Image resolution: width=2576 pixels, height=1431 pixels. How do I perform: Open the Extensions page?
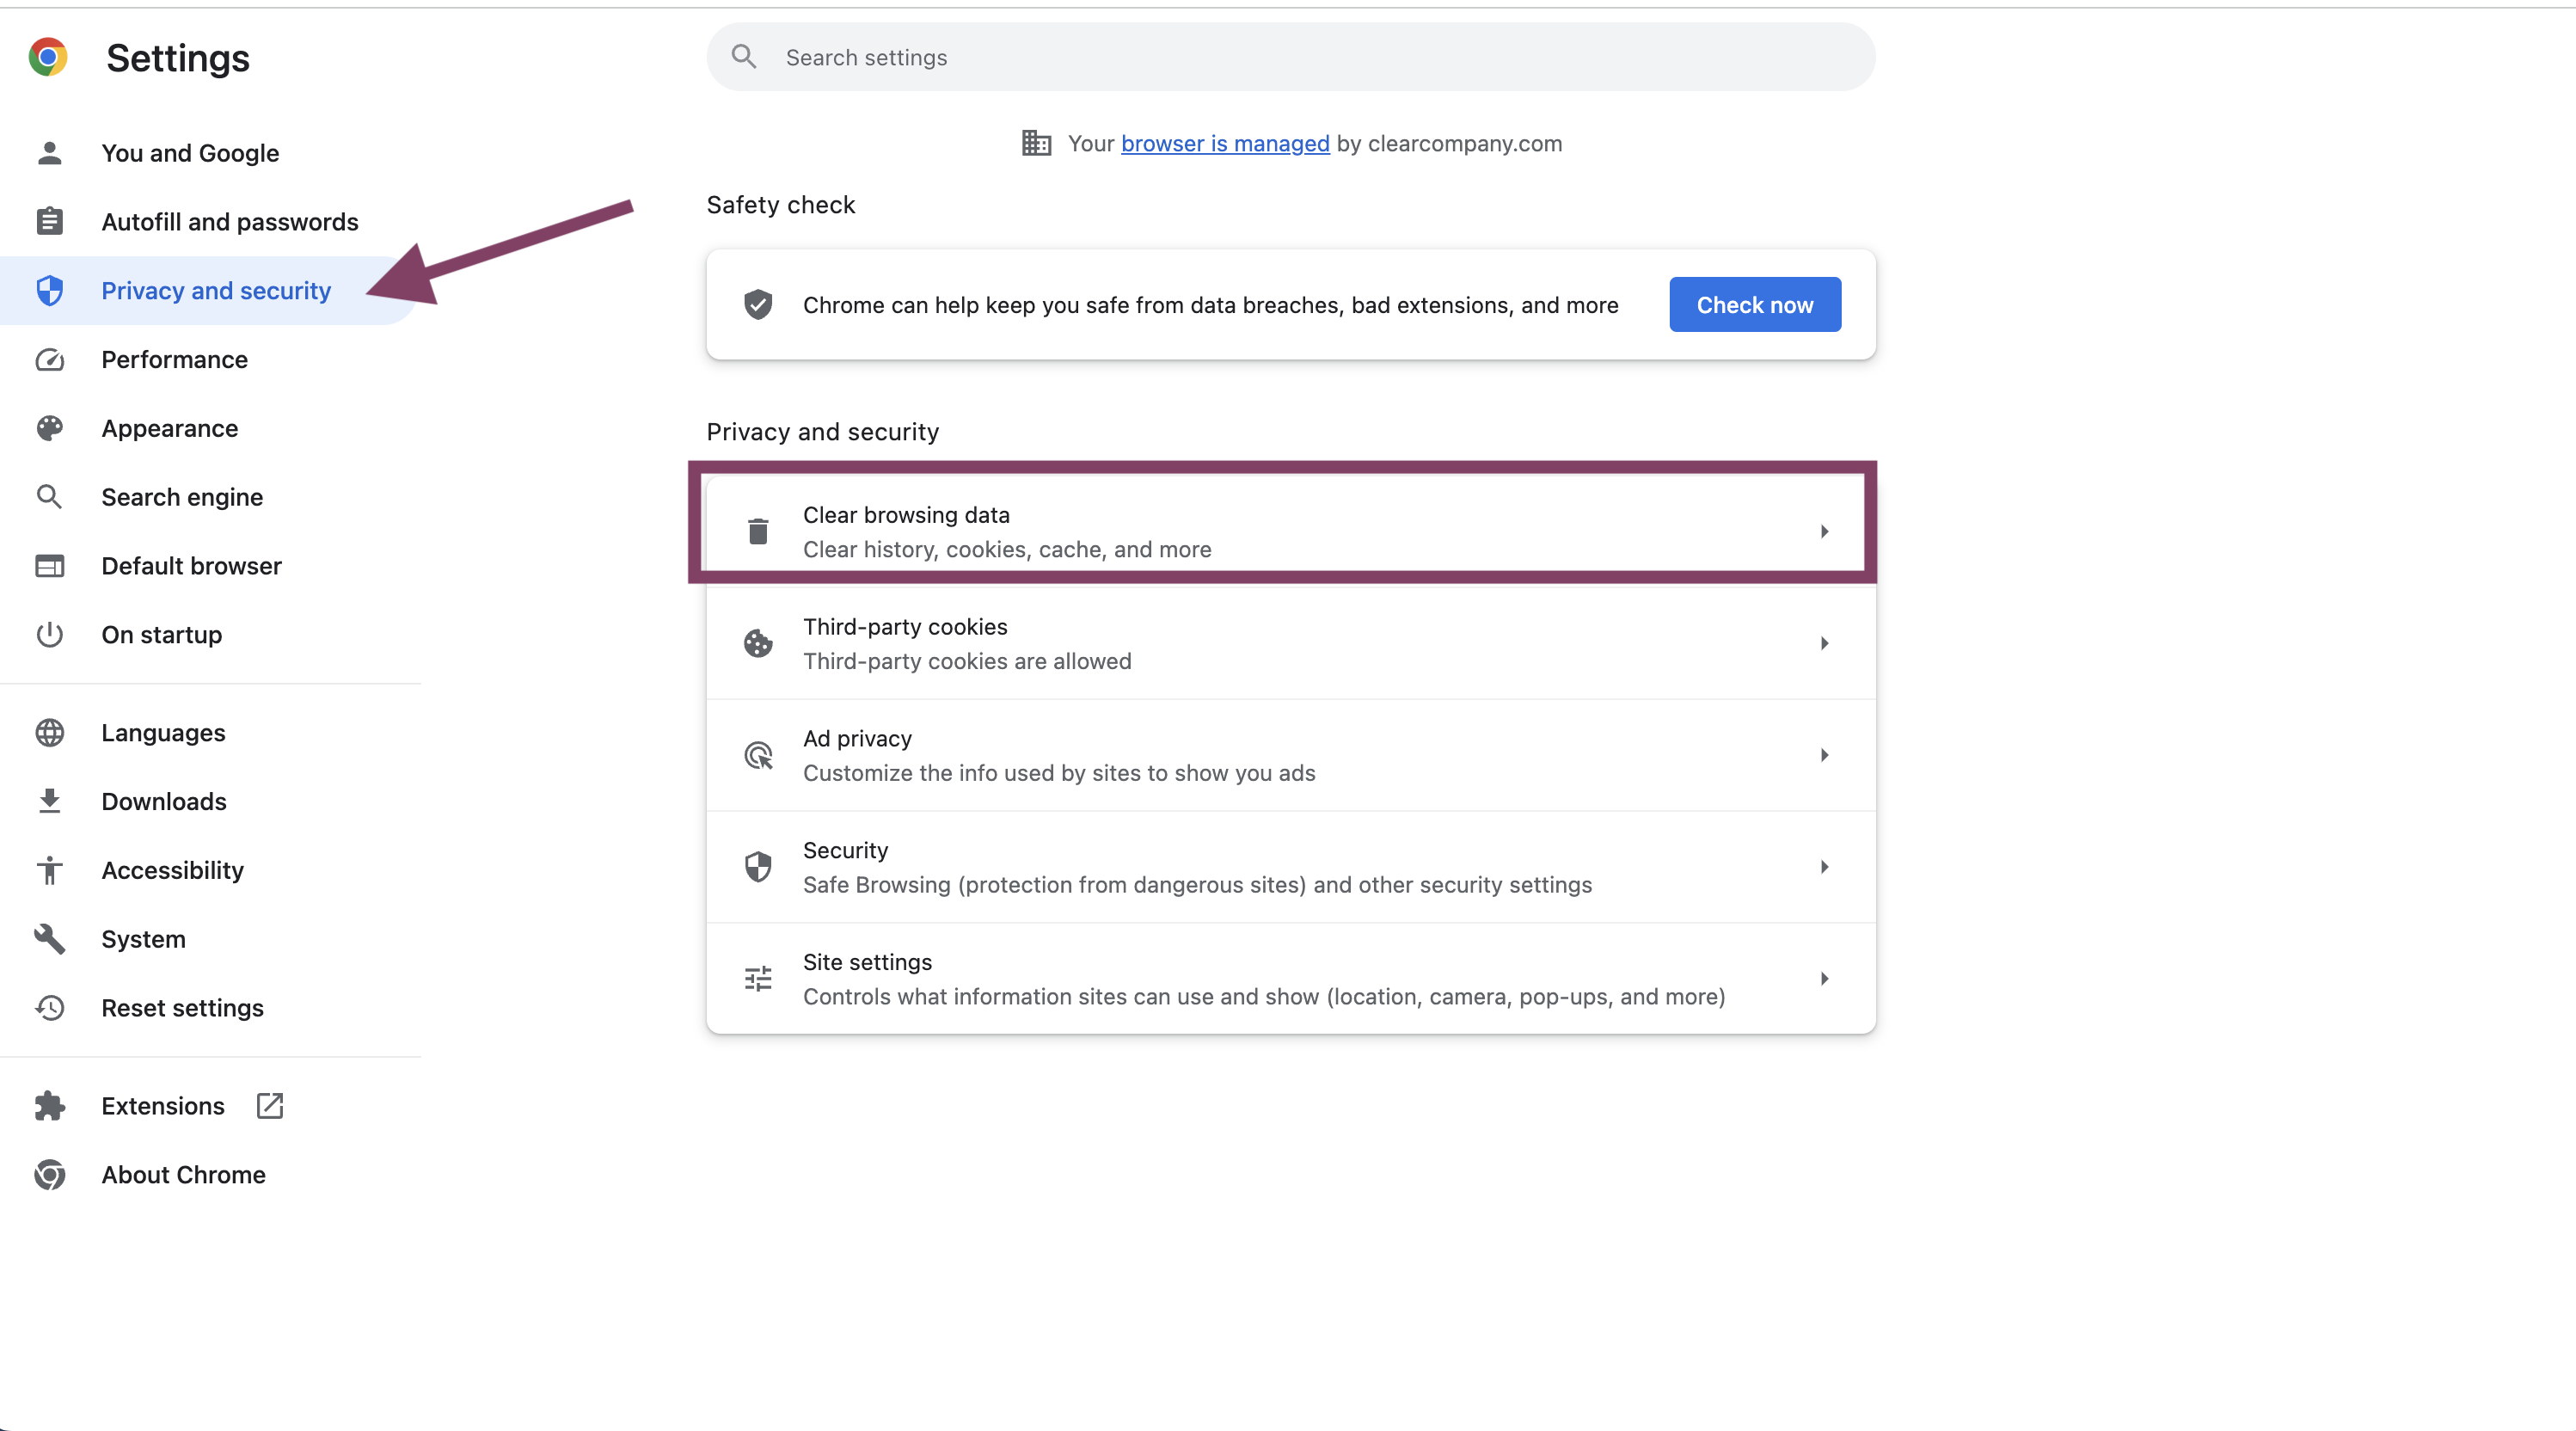point(210,1106)
